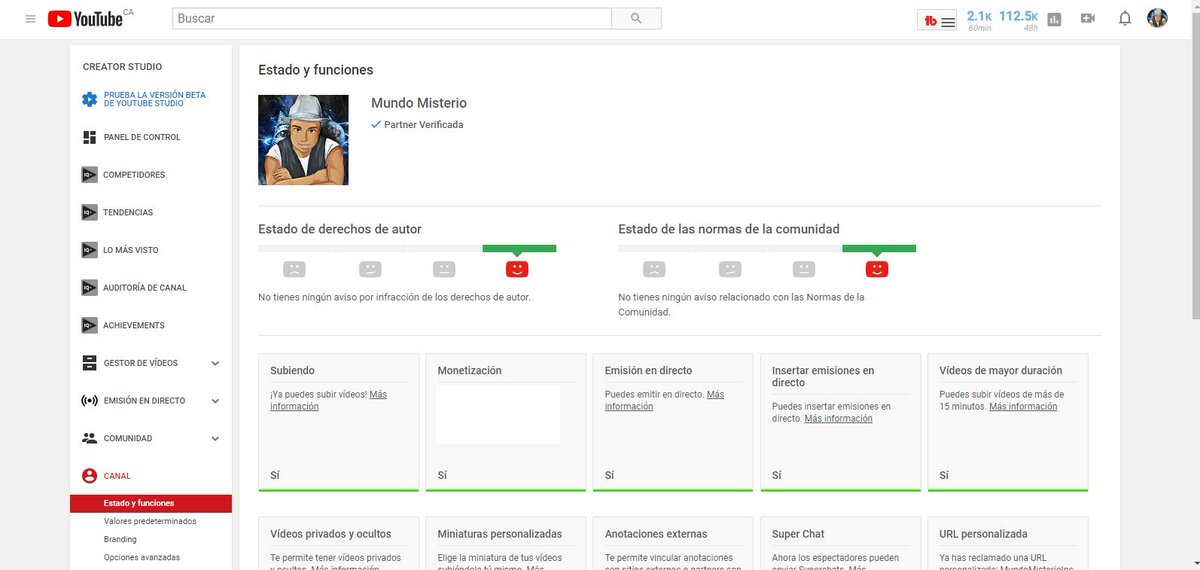Open Auditoría de canal menu item
This screenshot has width=1200, height=570.
[145, 288]
